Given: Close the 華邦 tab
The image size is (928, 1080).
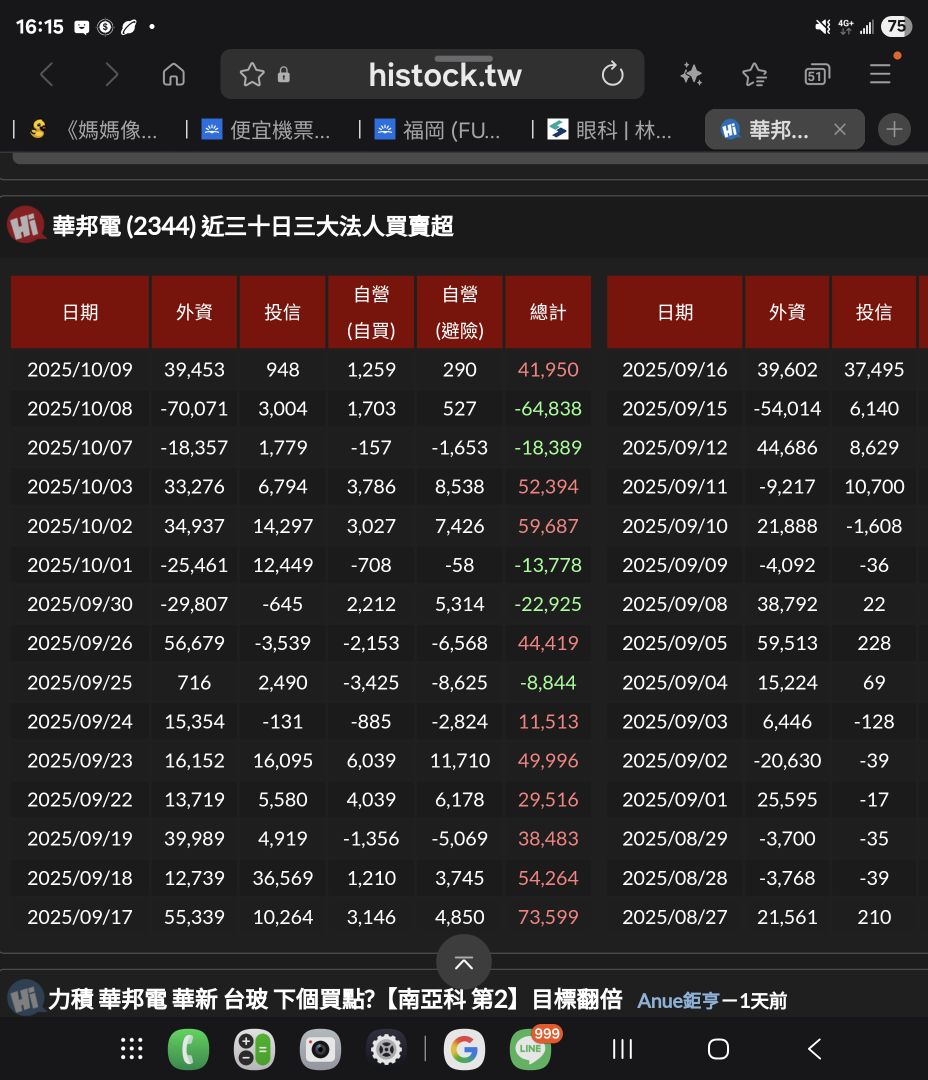Looking at the screenshot, I should 839,129.
